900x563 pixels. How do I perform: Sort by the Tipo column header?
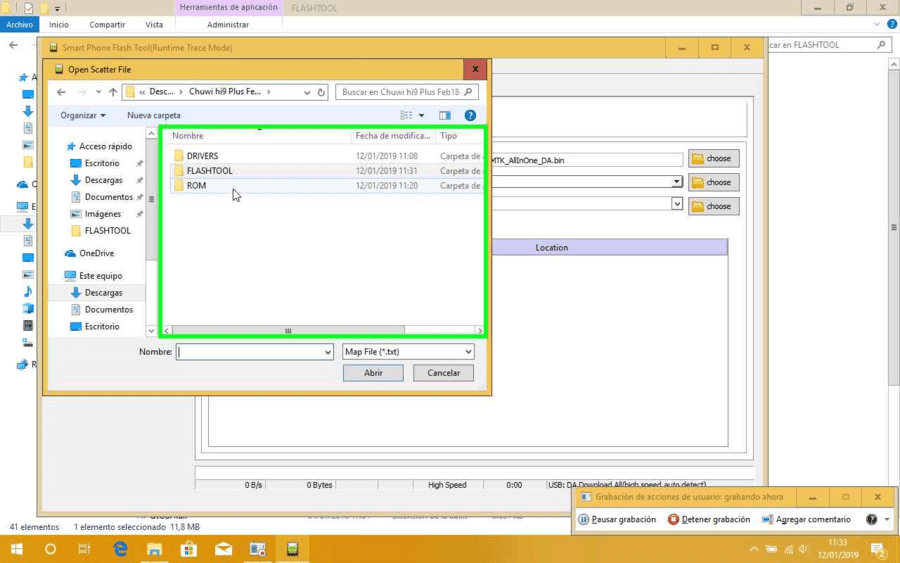[448, 136]
